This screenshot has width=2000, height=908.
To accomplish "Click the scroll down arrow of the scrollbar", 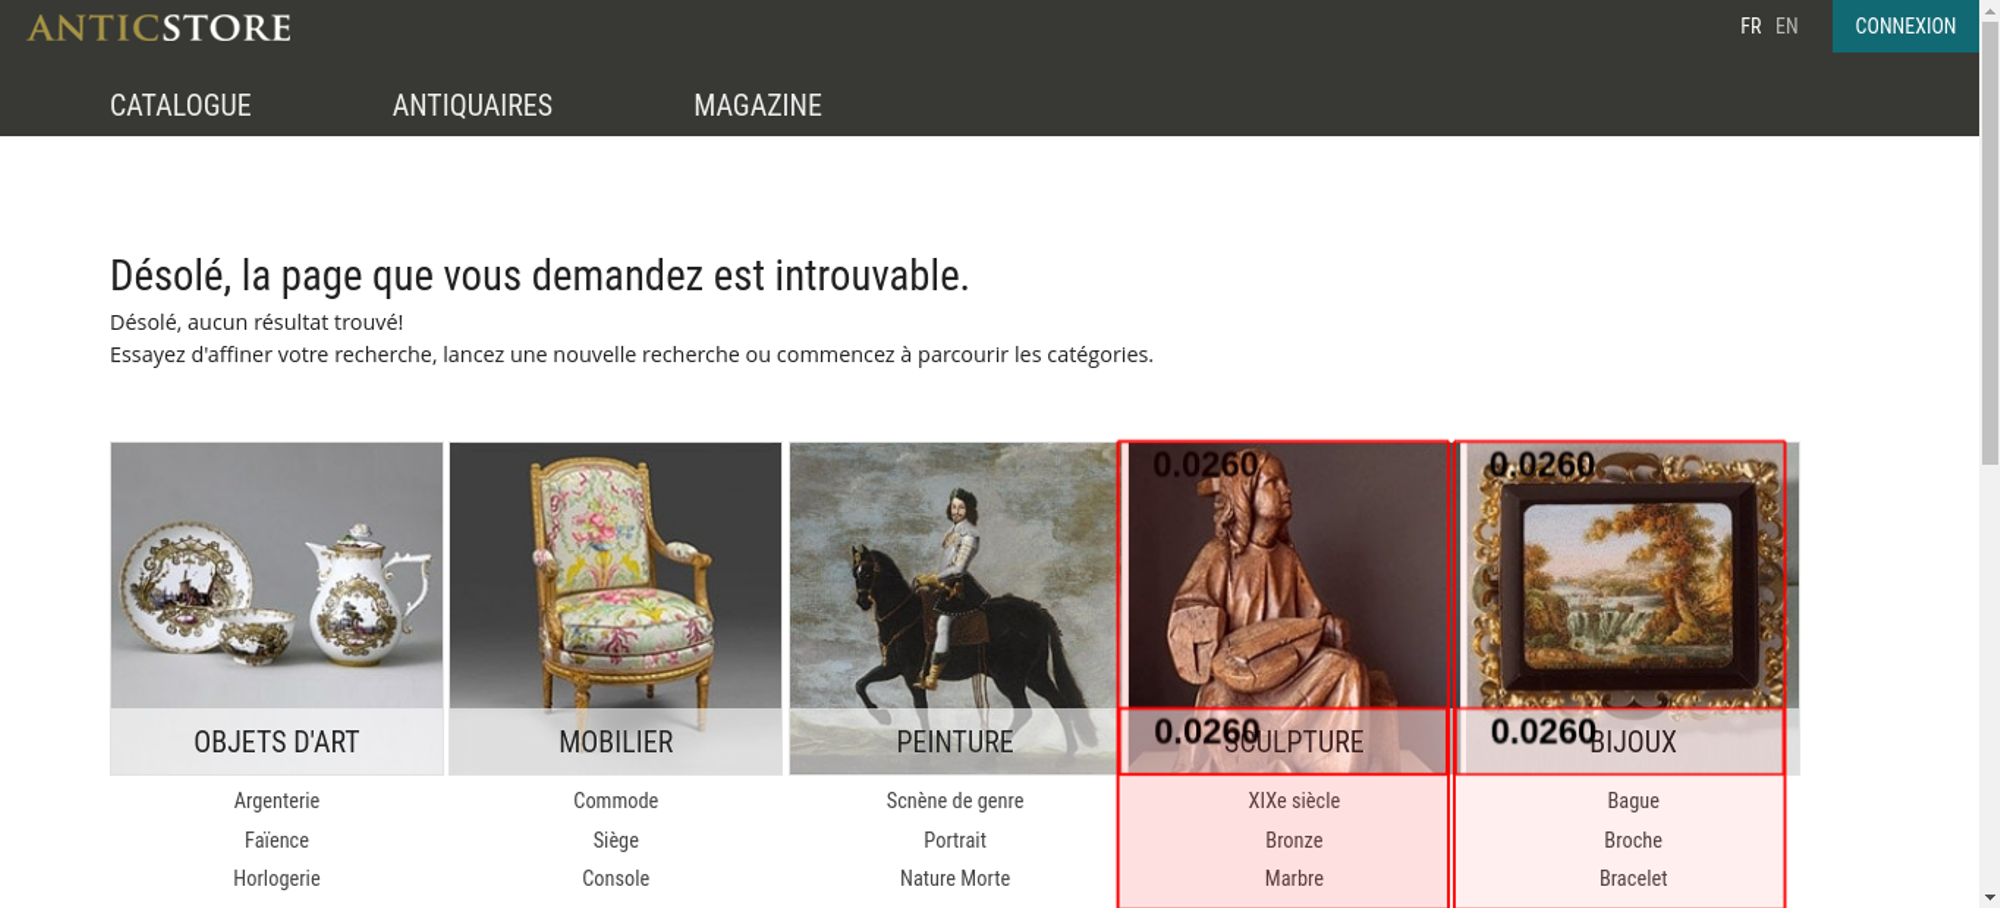I will coord(1990,898).
